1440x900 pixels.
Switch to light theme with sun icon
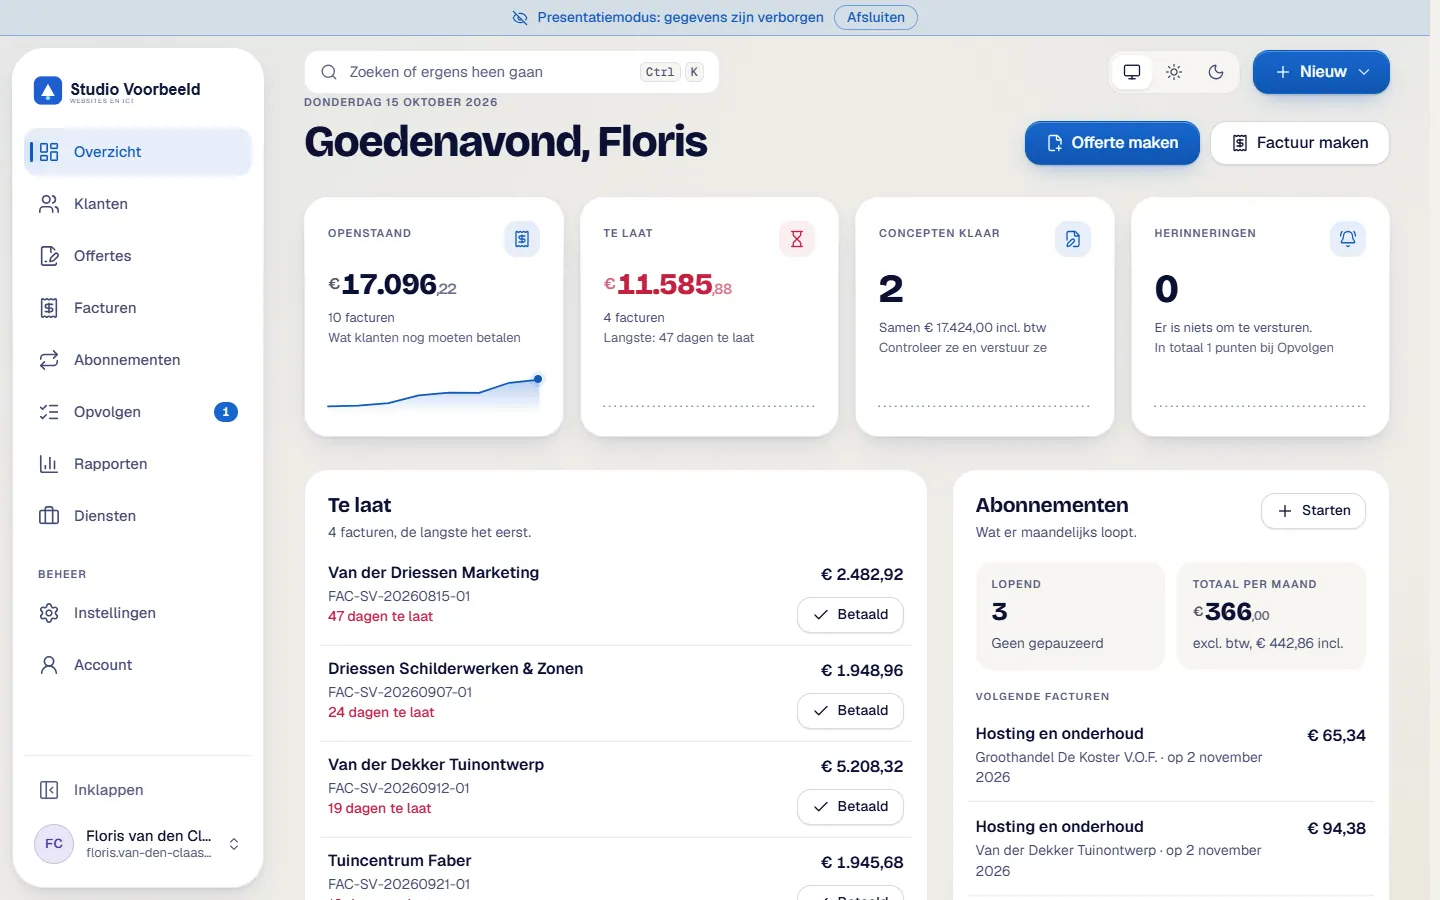point(1174,72)
